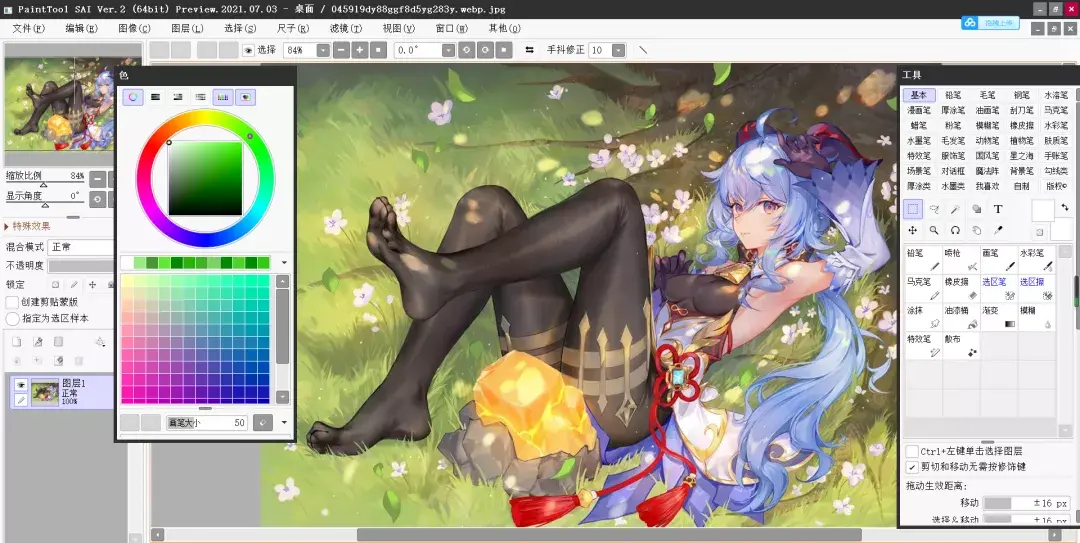Select the Text (T) tool

[x=998, y=209]
